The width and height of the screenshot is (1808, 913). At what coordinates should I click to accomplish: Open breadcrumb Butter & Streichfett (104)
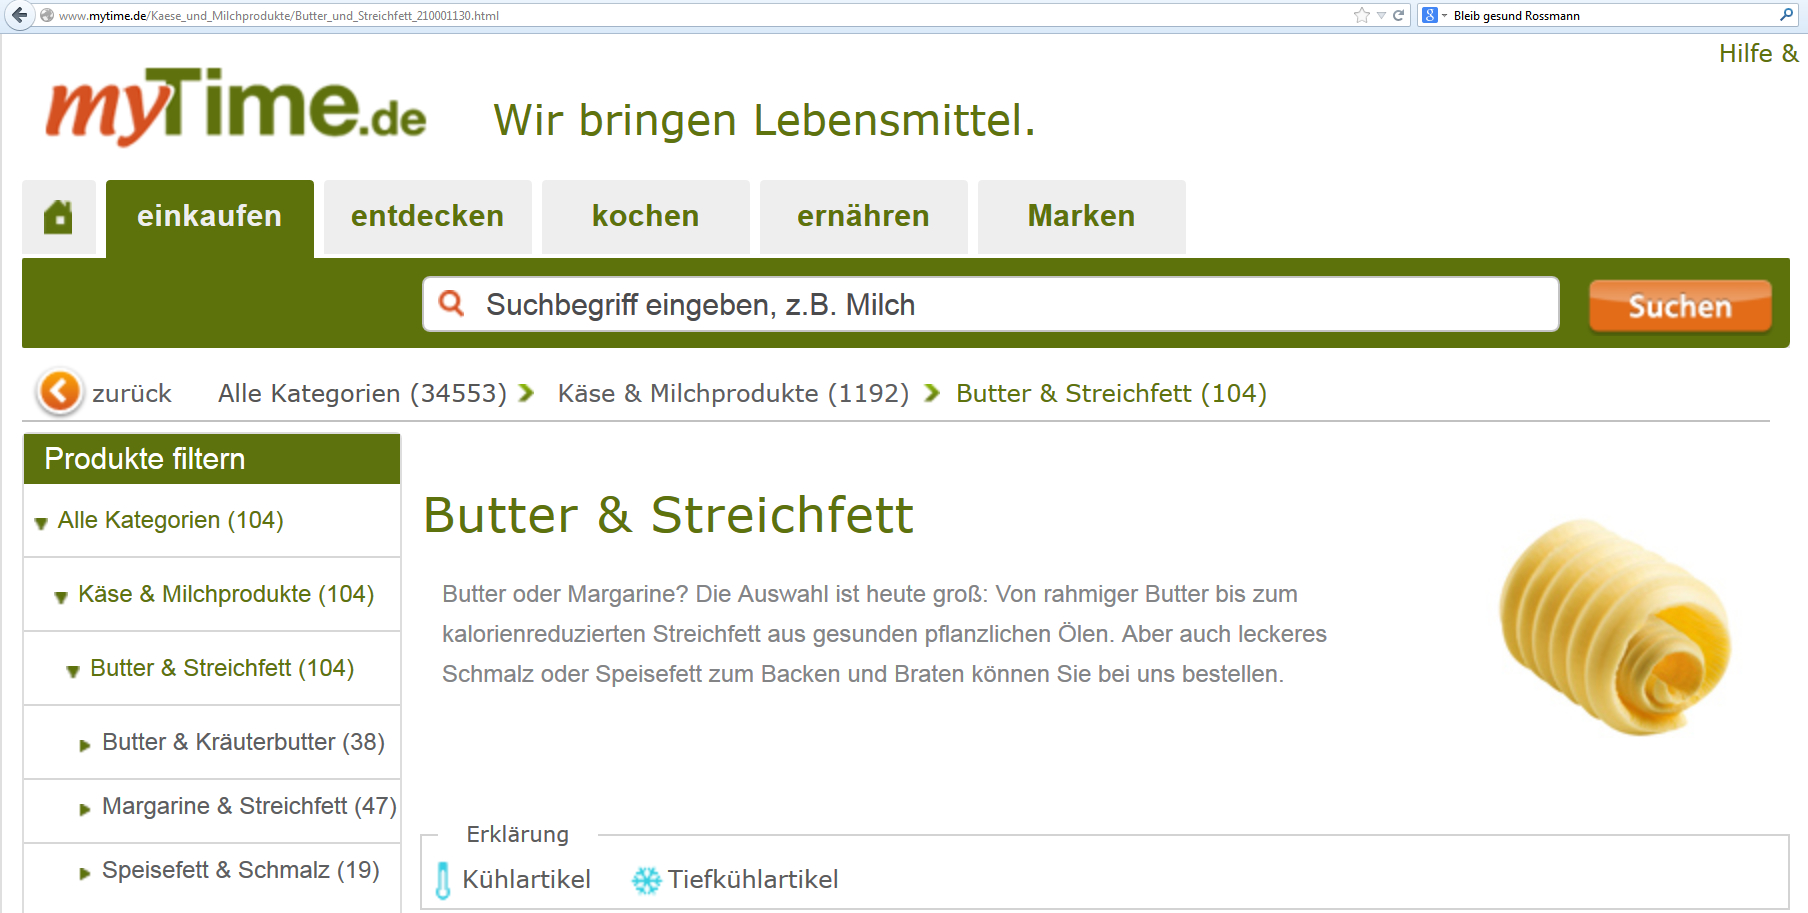[1112, 393]
